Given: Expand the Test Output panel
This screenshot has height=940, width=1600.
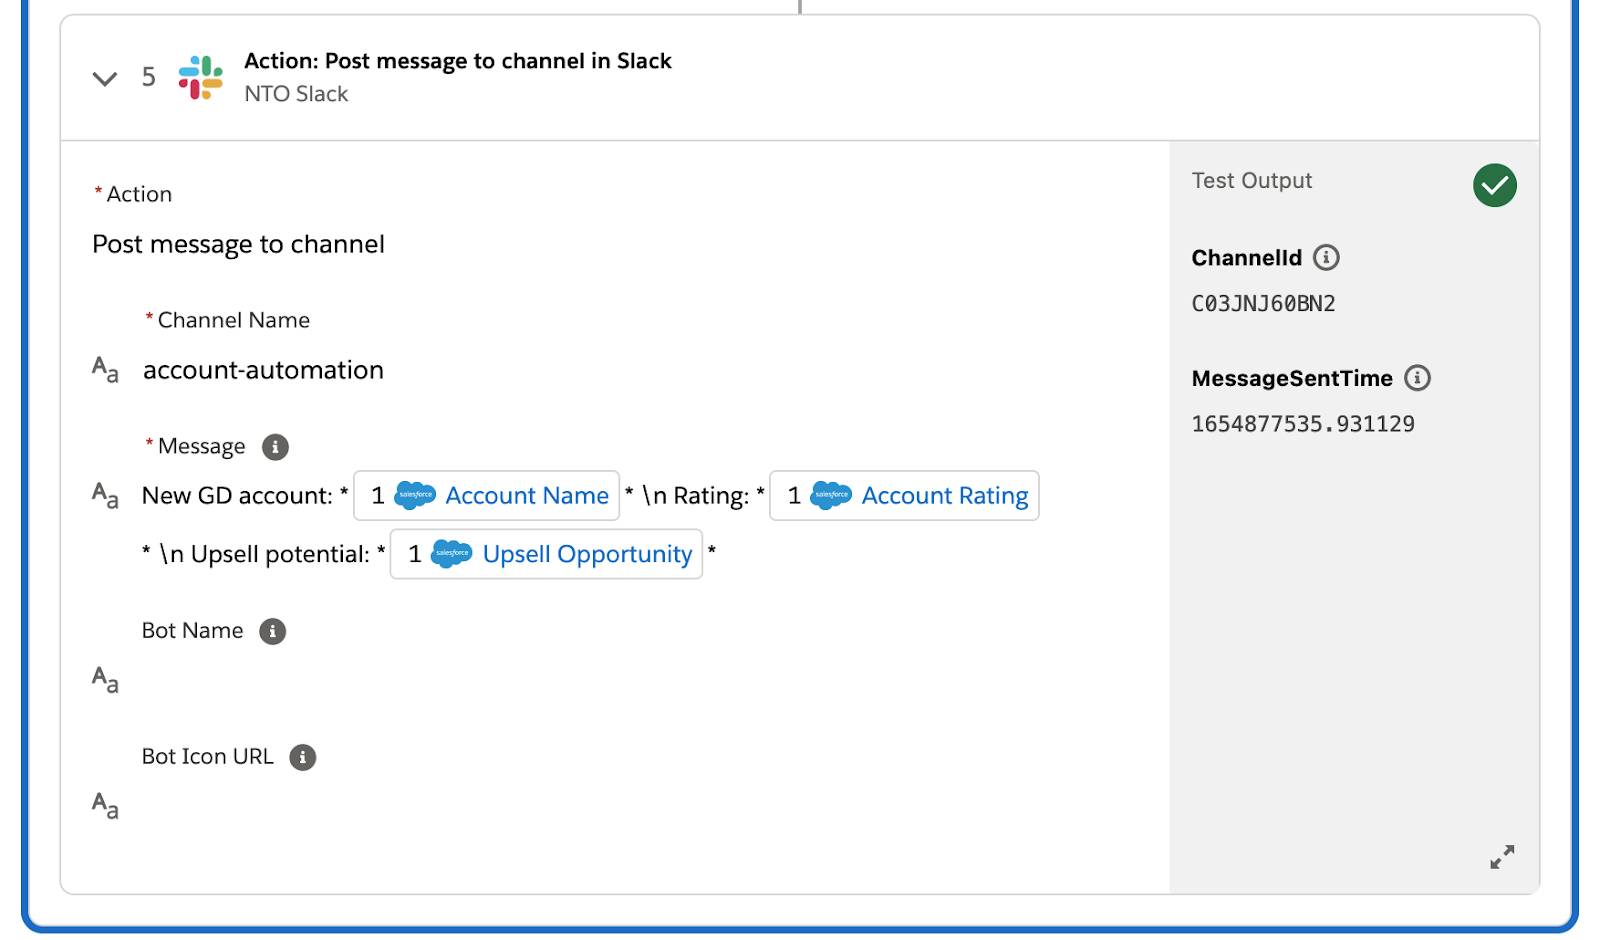Looking at the screenshot, I should tap(1502, 856).
